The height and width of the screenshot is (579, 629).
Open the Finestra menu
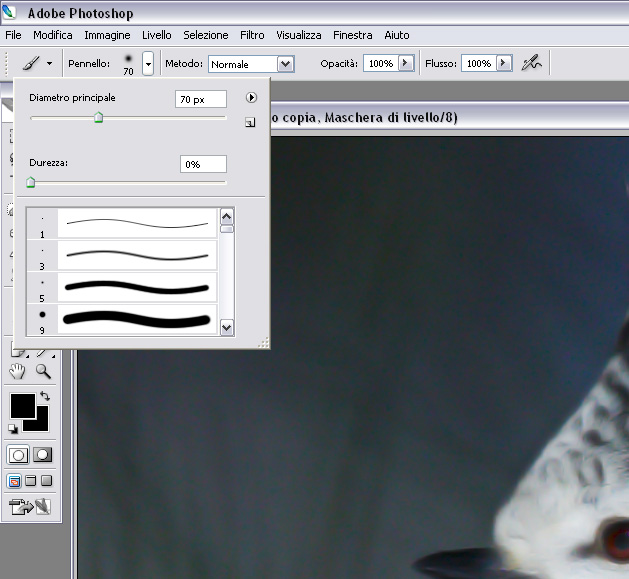pos(353,35)
